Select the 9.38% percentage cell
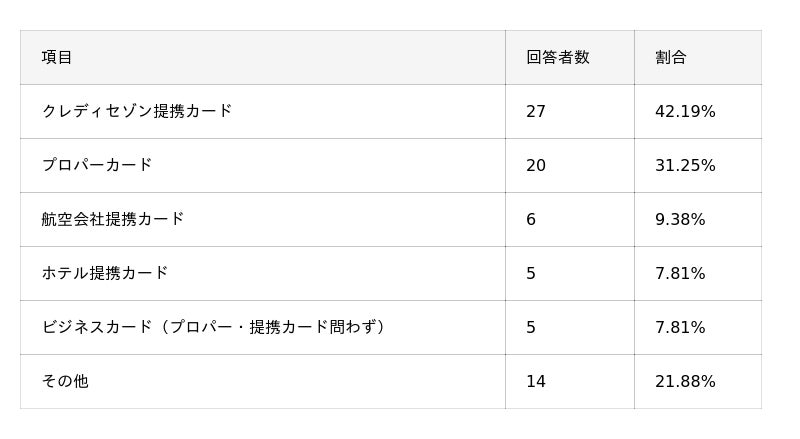The width and height of the screenshot is (800, 439). [680, 219]
